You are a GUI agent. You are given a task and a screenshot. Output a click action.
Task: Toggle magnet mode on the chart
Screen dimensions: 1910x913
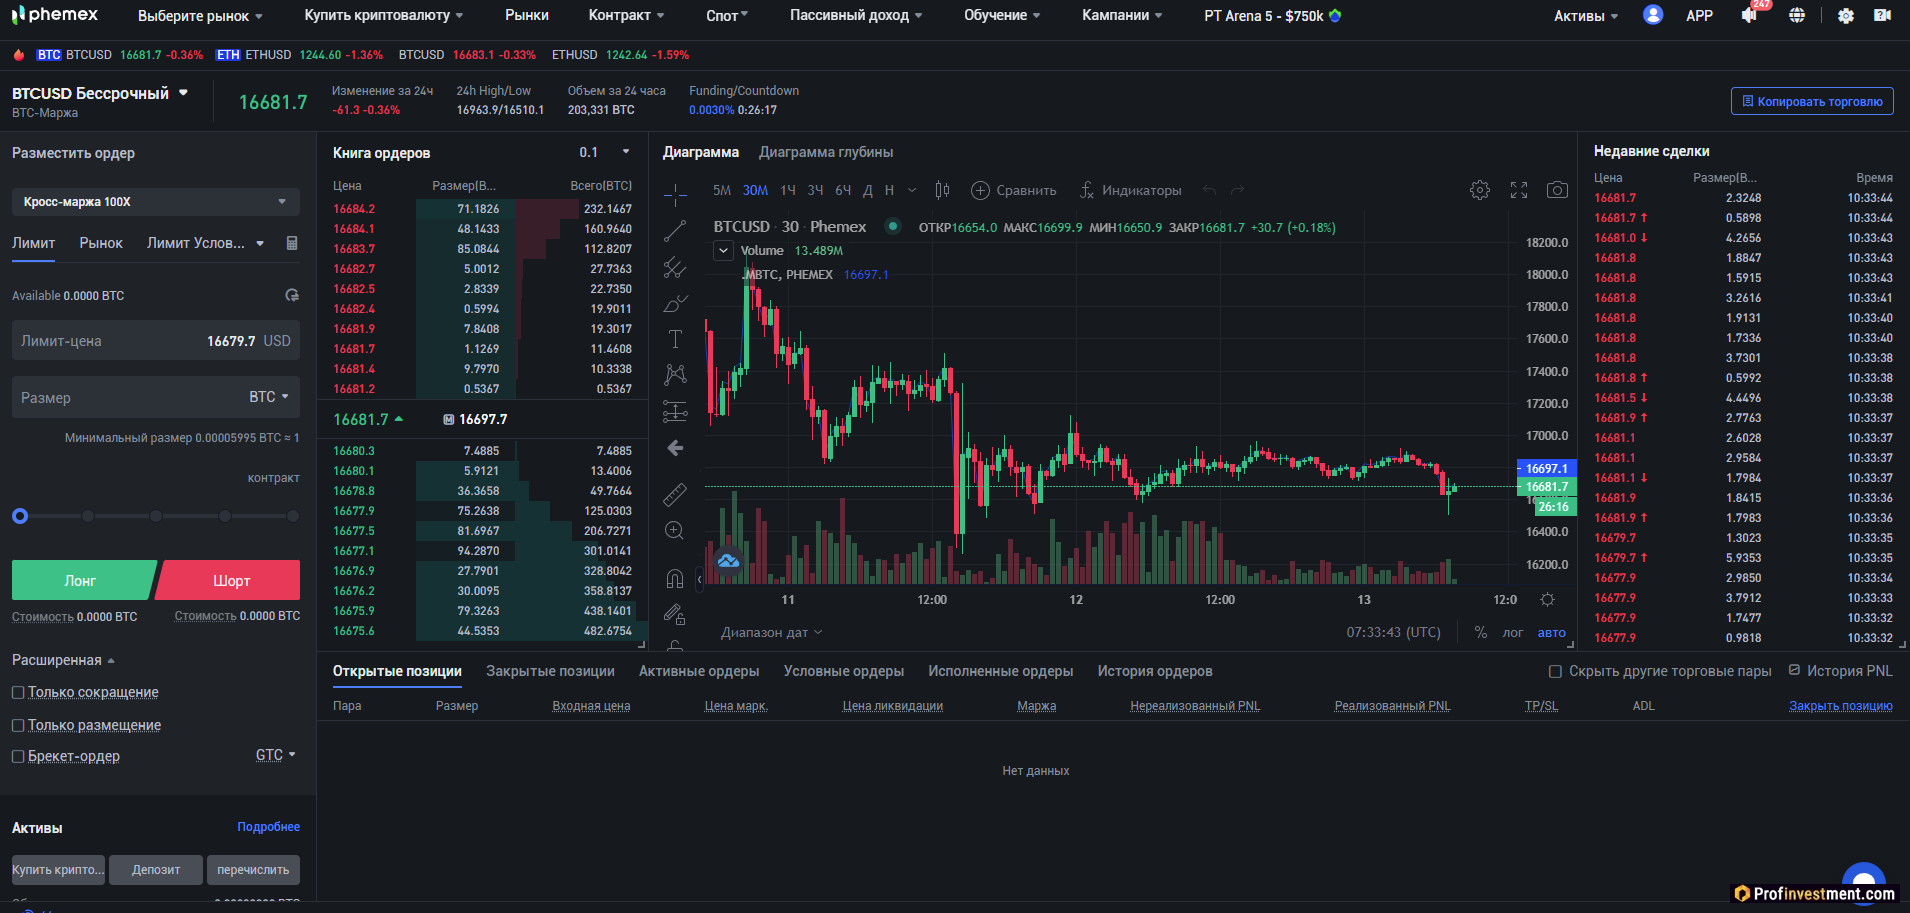675,579
